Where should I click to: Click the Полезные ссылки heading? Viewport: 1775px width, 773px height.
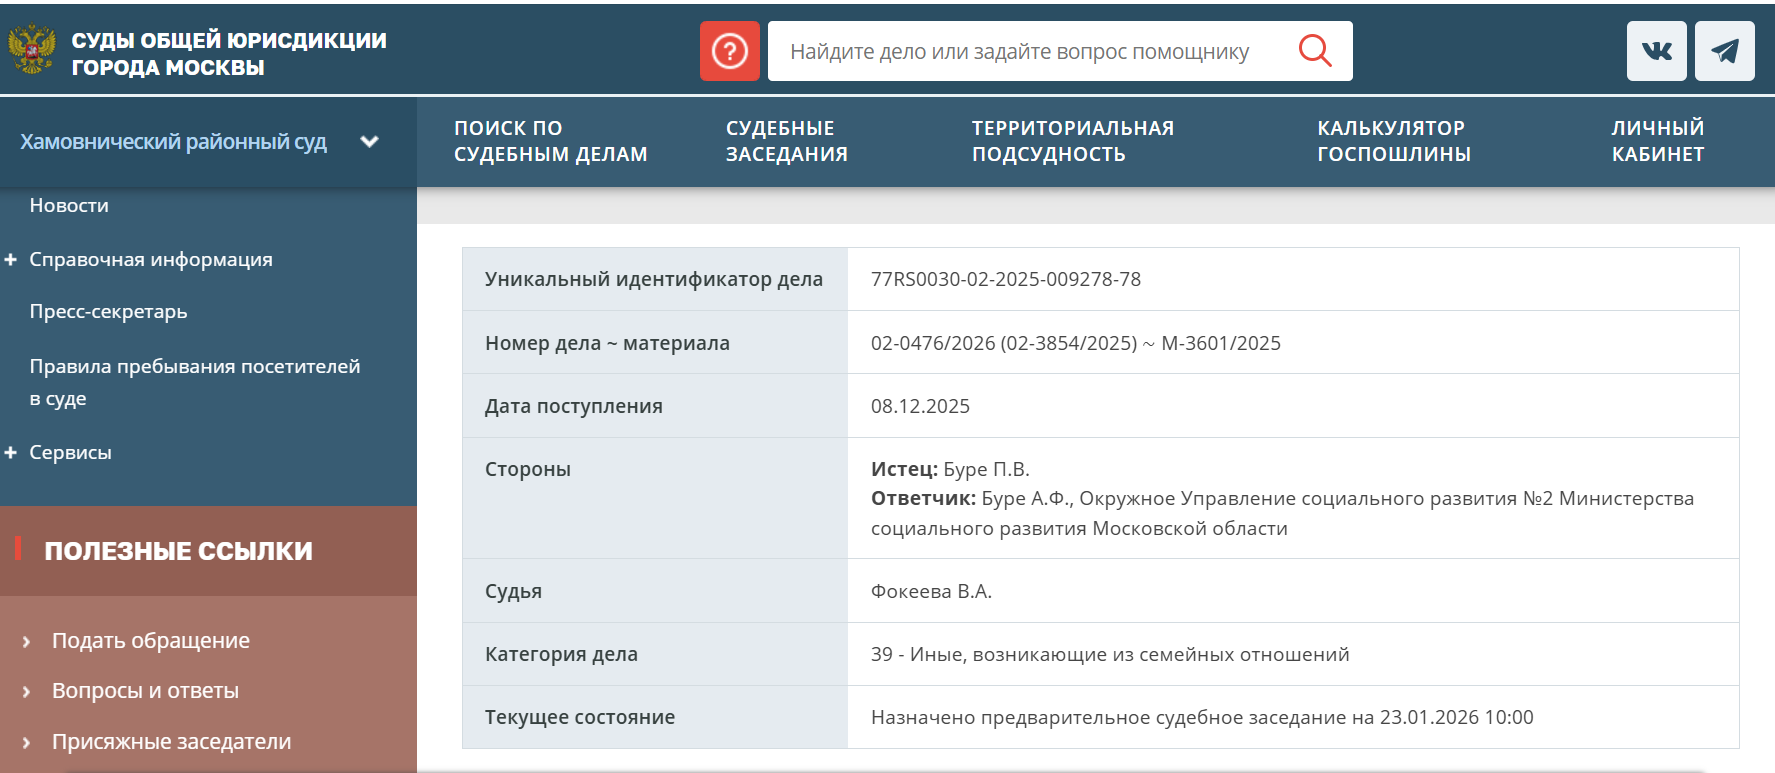tap(179, 551)
